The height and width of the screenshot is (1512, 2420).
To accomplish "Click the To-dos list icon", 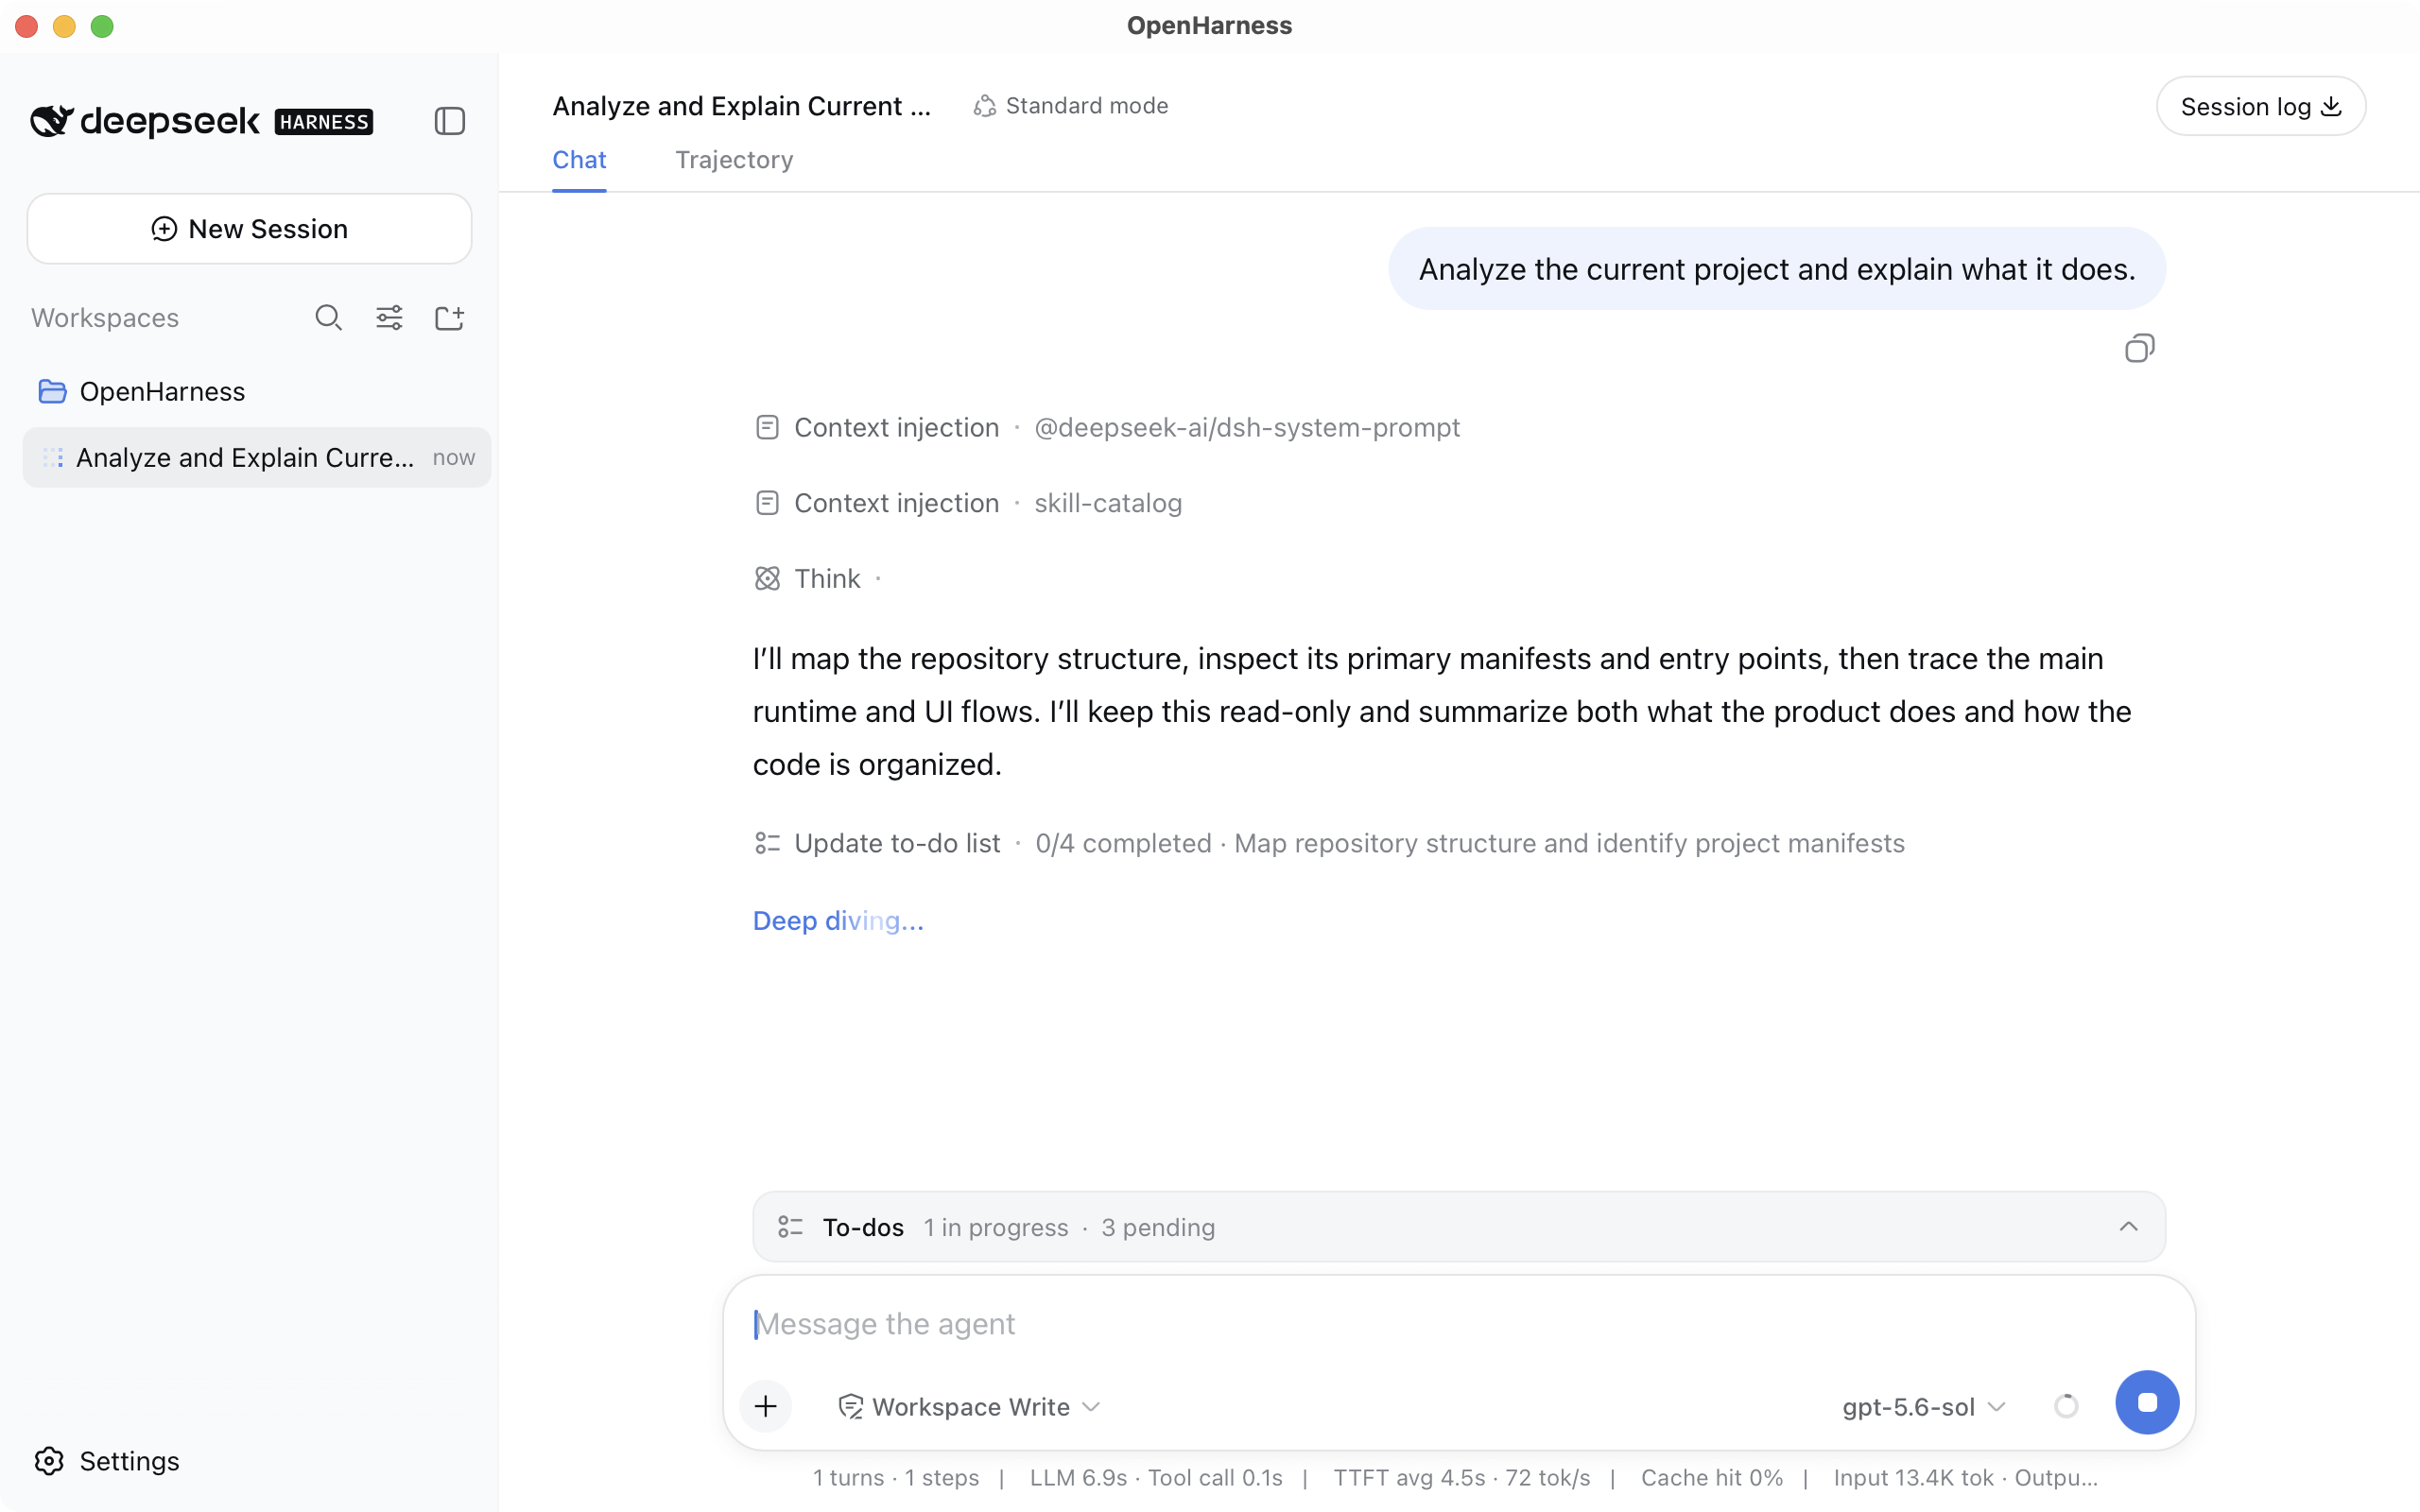I will pos(790,1227).
